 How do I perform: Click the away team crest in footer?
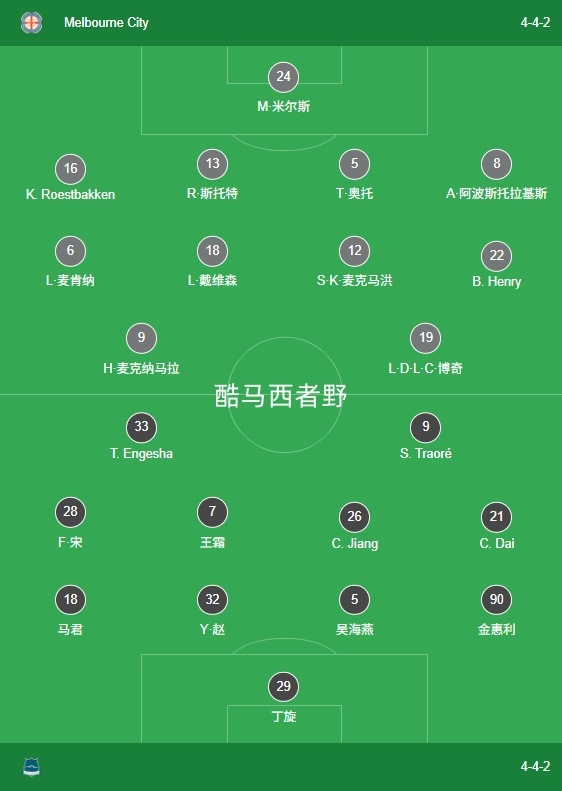[x=31, y=767]
